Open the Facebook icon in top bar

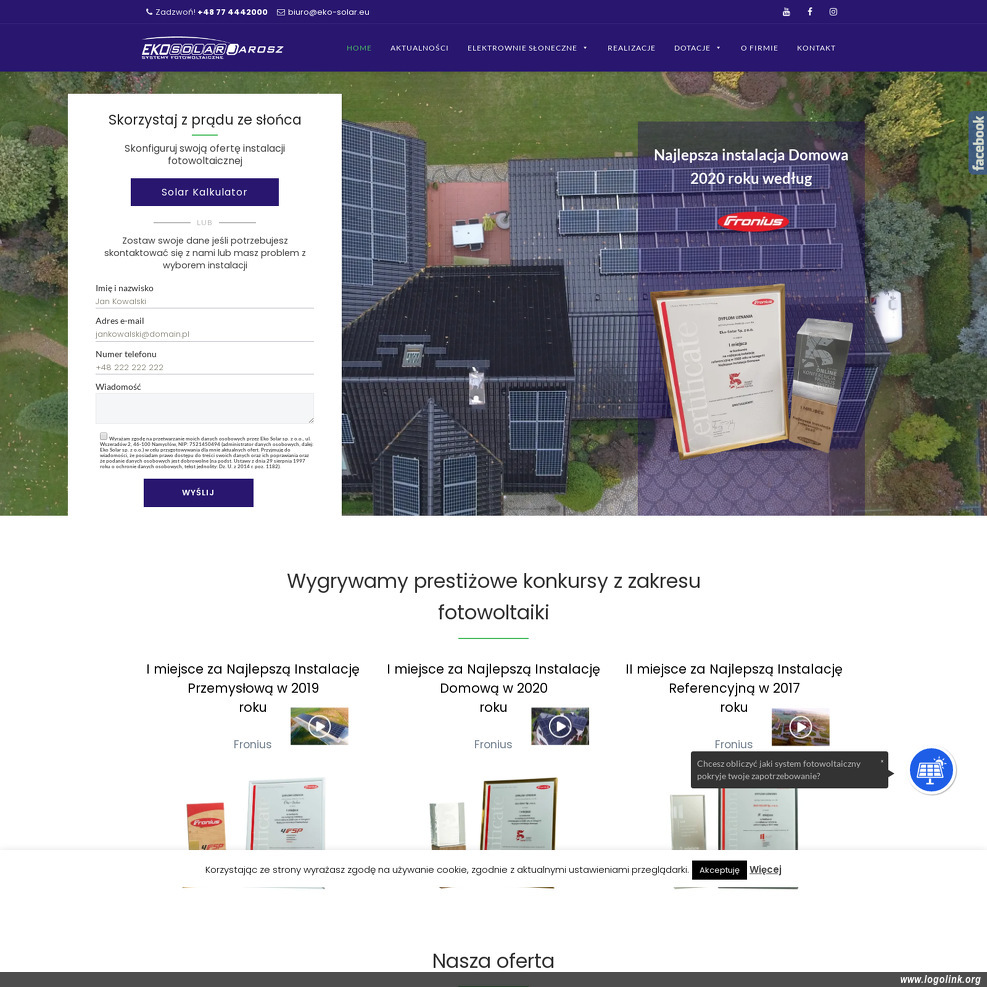[x=810, y=12]
